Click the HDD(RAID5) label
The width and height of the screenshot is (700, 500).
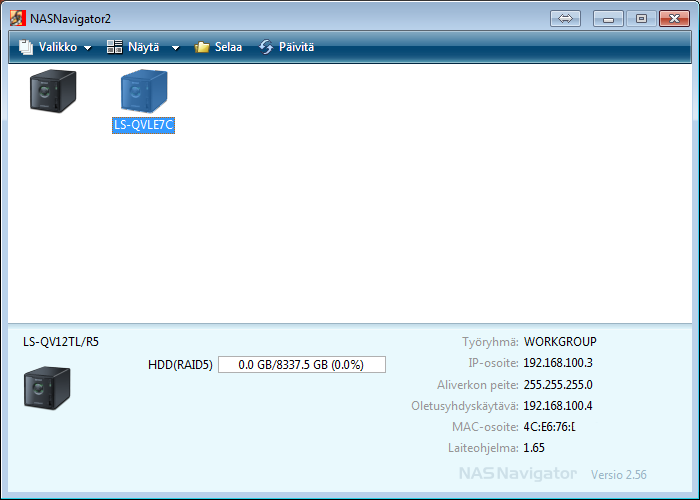pyautogui.click(x=180, y=365)
